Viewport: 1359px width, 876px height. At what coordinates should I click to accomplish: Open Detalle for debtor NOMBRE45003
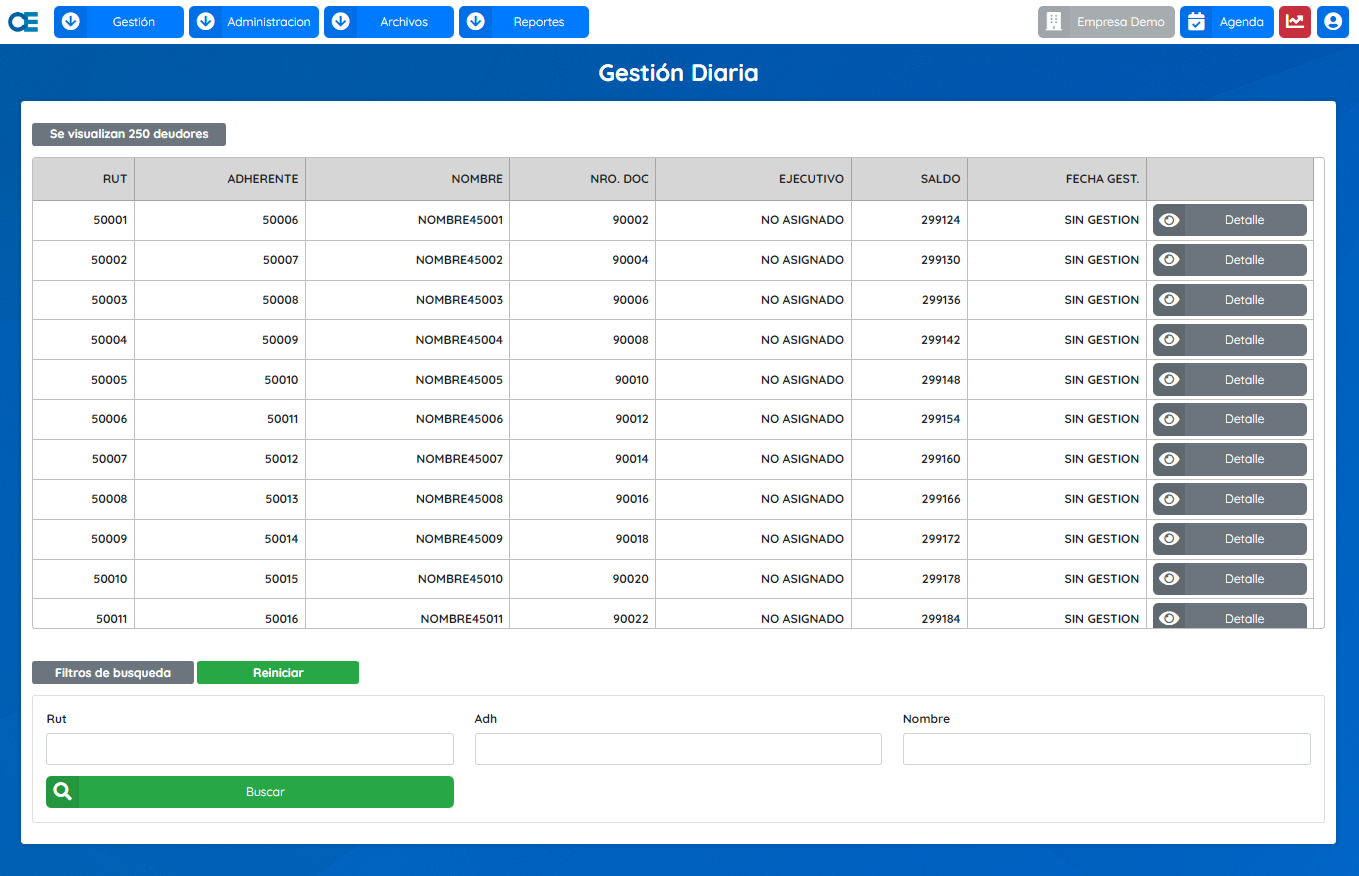click(x=1244, y=300)
